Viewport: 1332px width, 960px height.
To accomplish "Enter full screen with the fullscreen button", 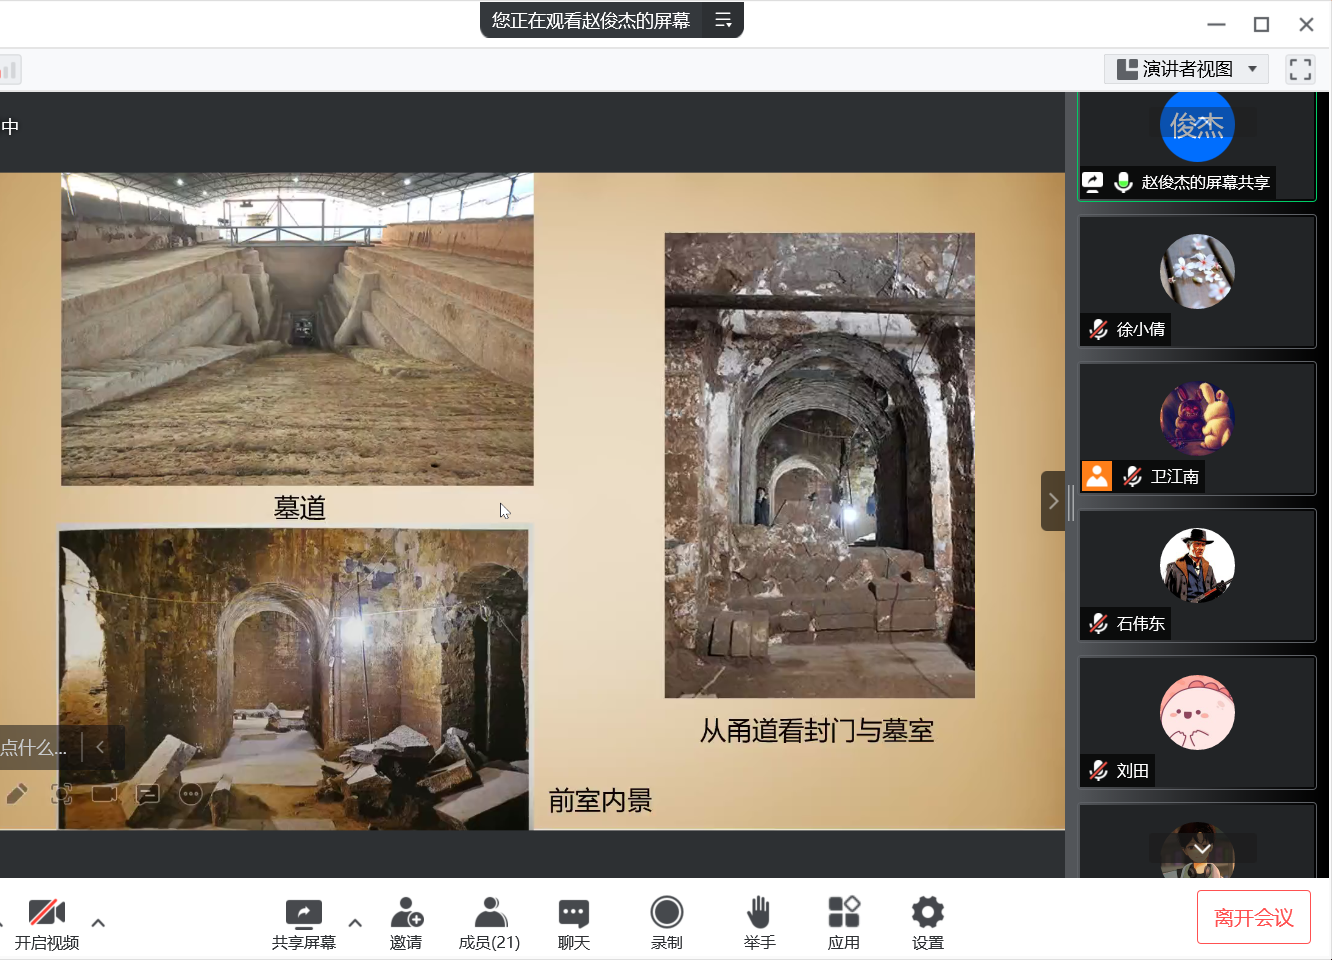I will (1300, 69).
